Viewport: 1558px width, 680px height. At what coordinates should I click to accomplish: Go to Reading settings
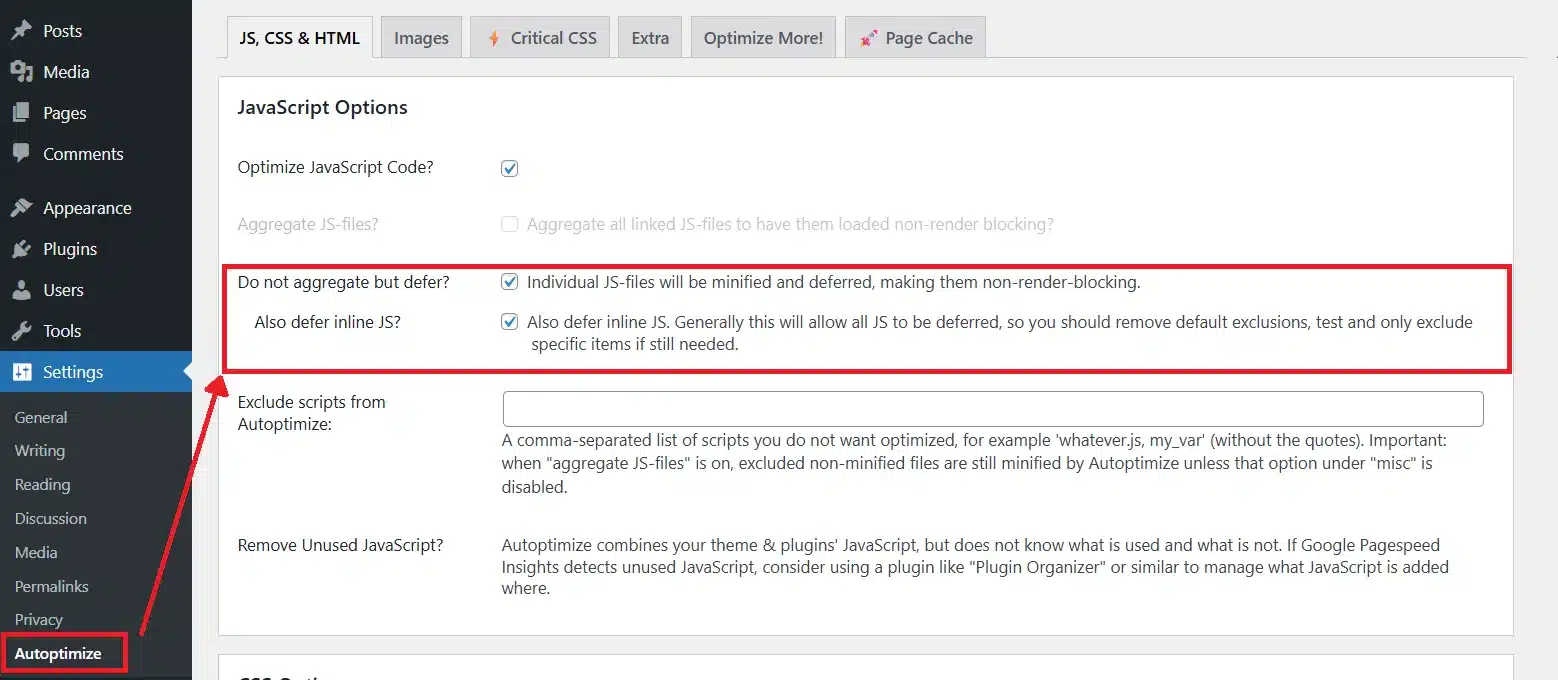click(x=42, y=485)
